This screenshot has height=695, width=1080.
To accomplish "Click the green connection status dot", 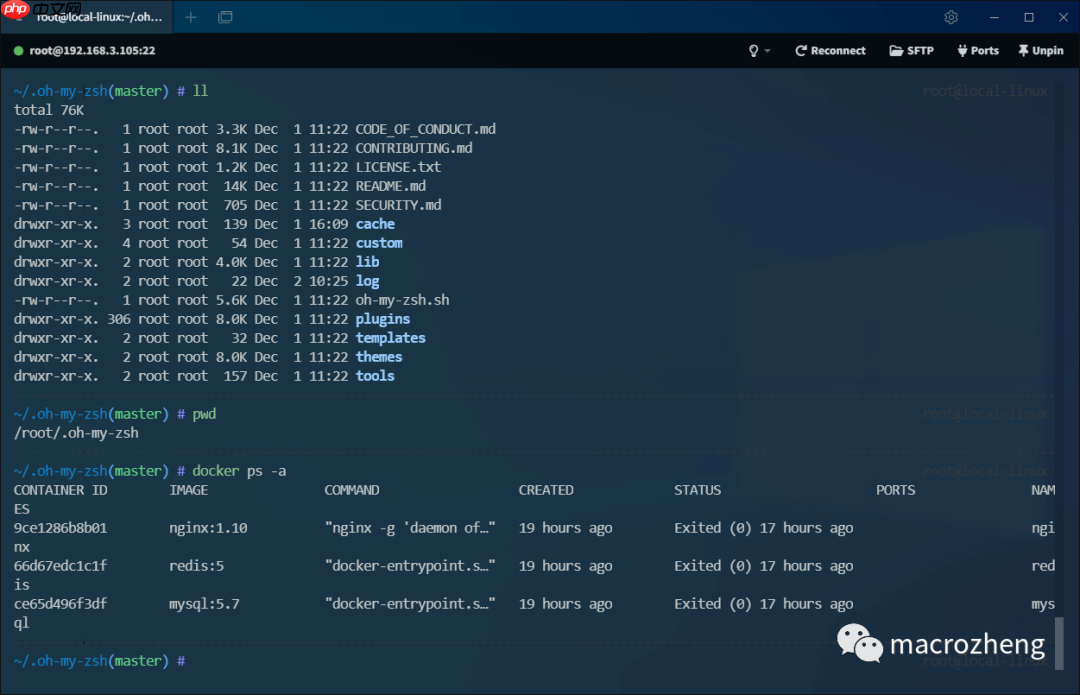I will click(18, 50).
